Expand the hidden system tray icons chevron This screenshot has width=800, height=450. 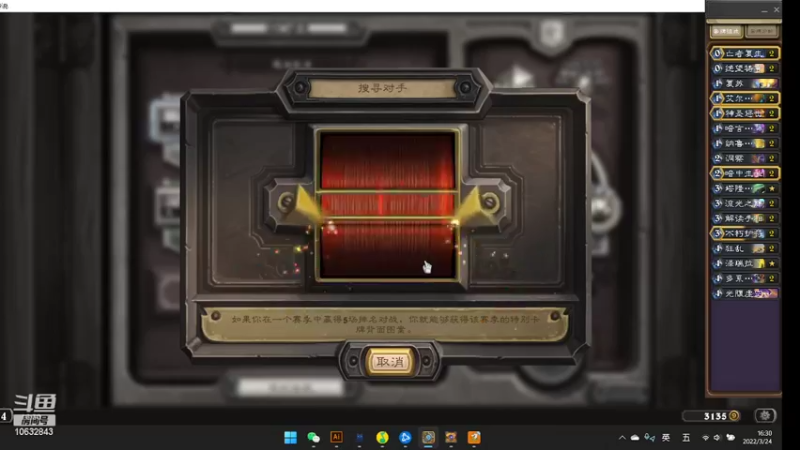pyautogui.click(x=622, y=438)
